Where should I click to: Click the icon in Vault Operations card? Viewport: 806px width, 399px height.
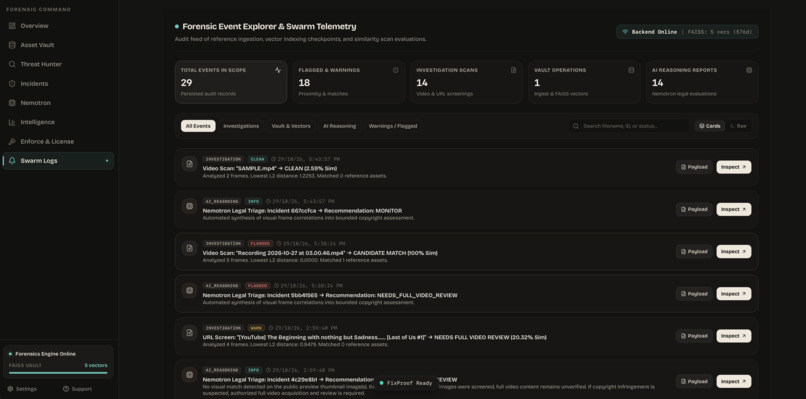631,70
